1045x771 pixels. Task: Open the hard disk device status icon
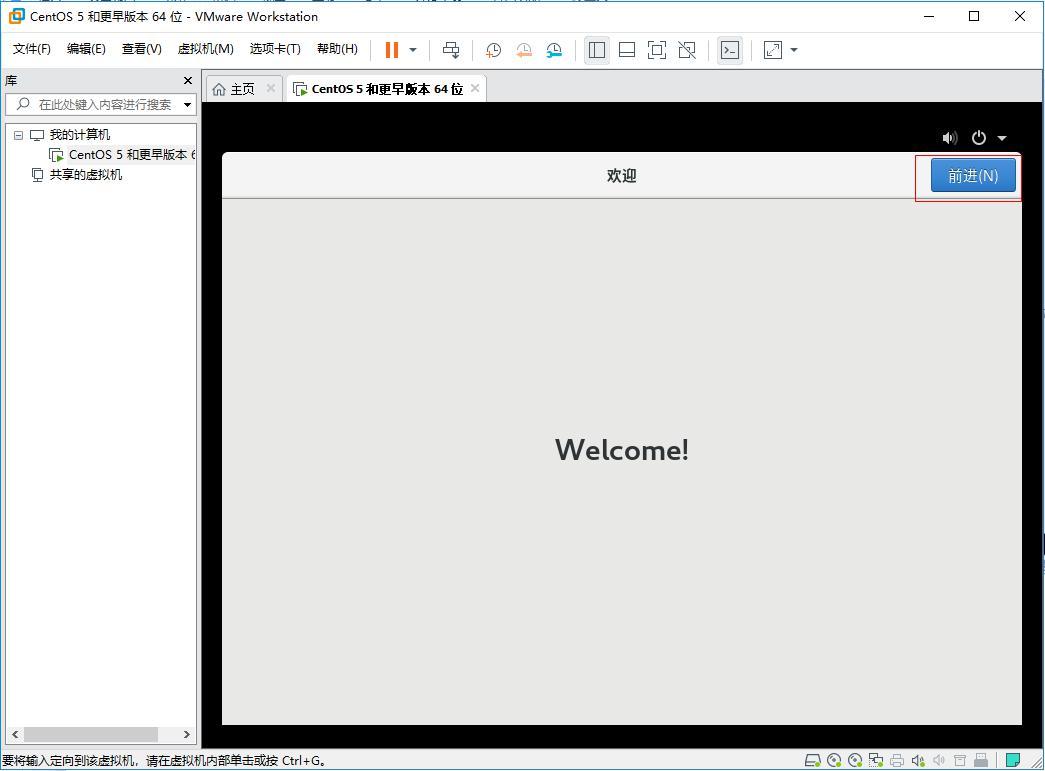[x=813, y=760]
